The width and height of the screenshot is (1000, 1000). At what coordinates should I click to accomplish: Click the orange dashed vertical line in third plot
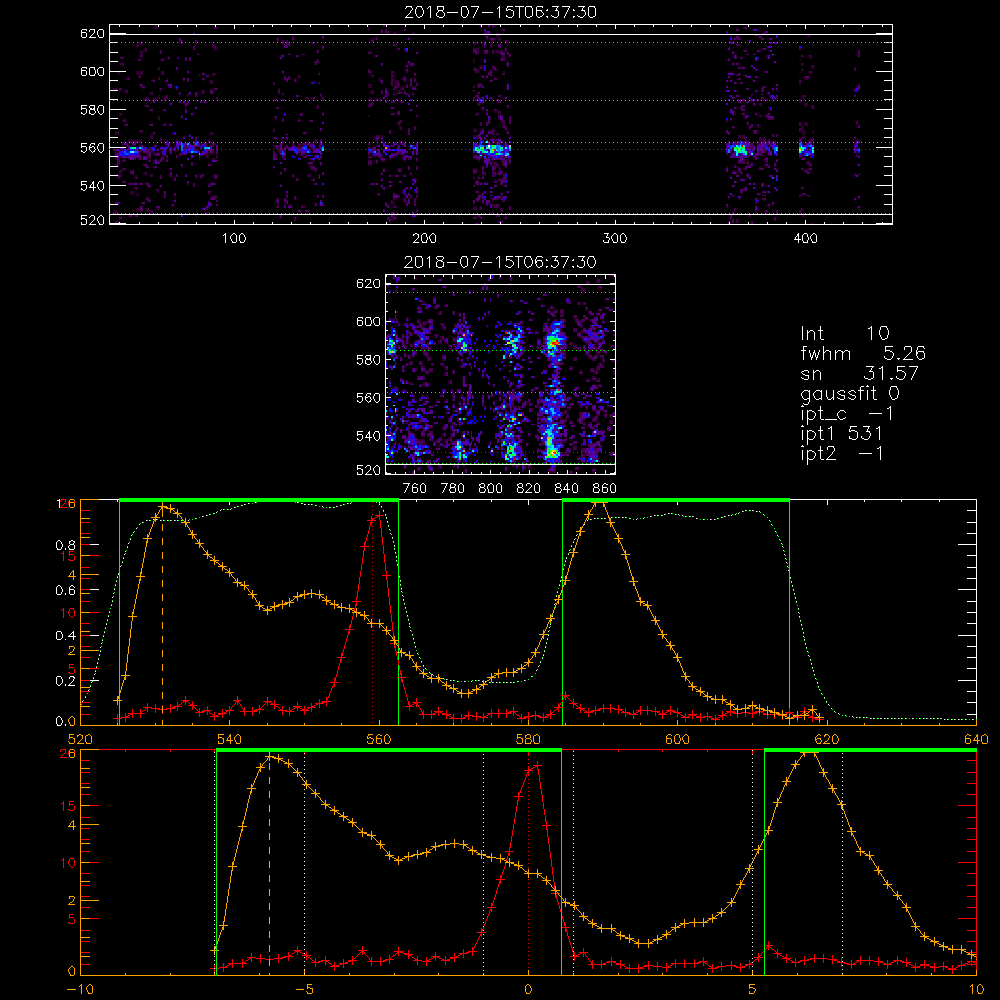click(x=162, y=616)
